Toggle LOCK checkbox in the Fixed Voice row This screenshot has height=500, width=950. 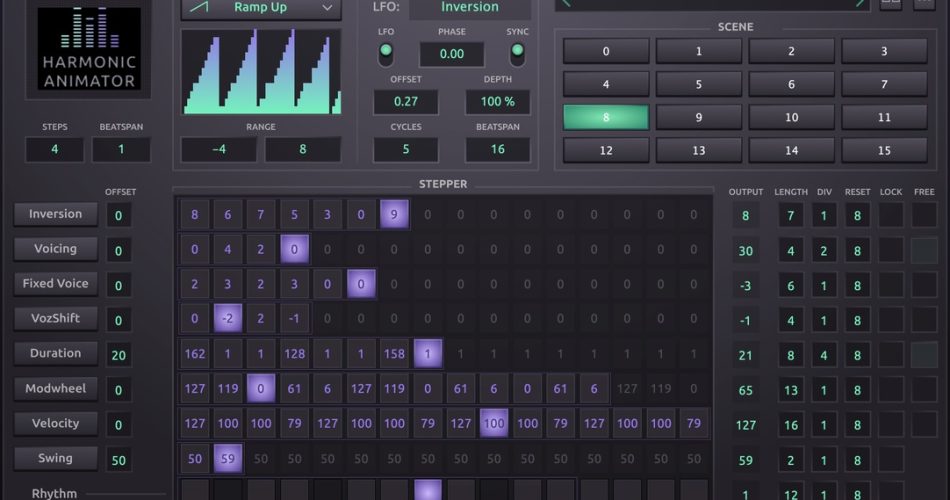[x=891, y=285]
